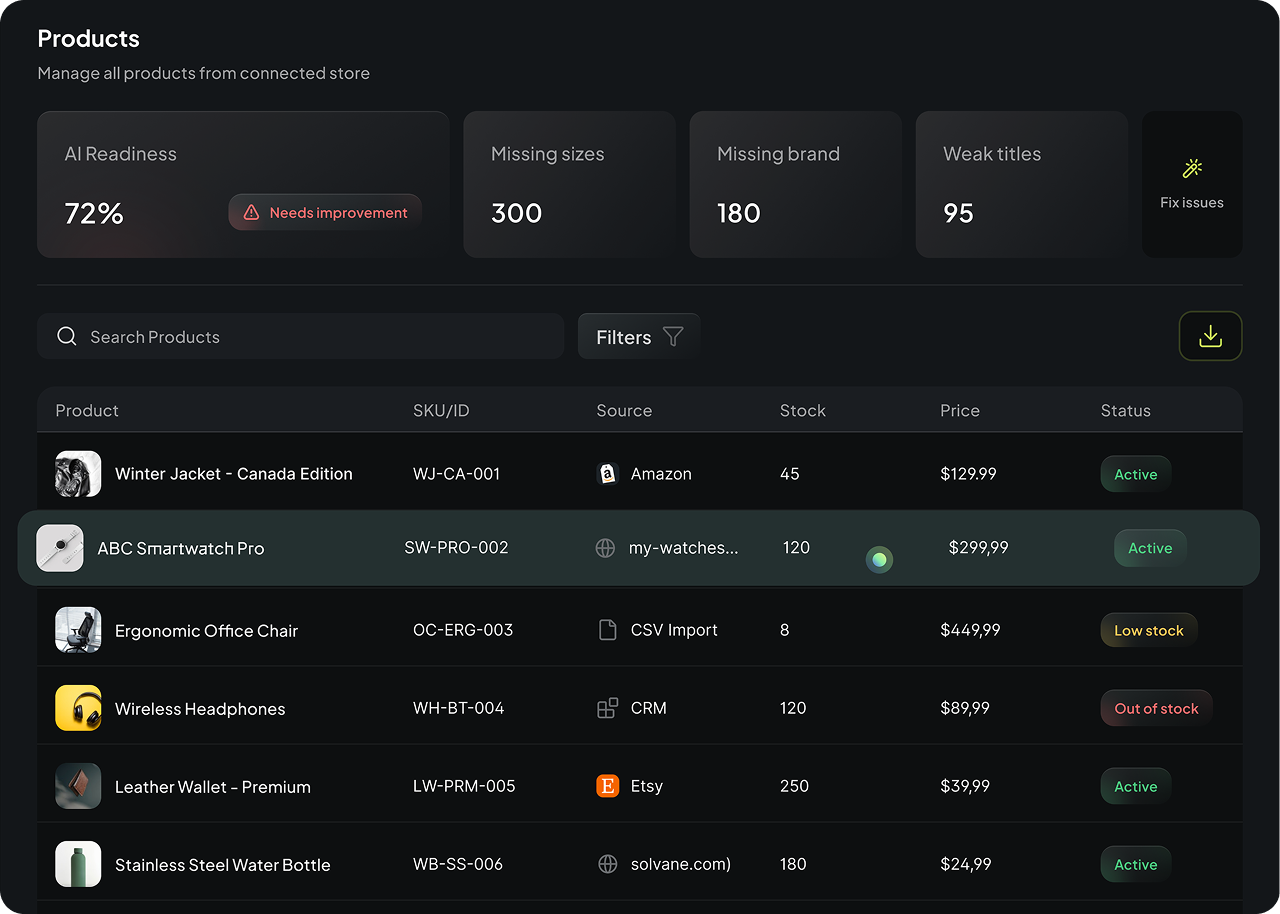Viewport: 1280px width, 914px height.
Task: Sort products by the Price column header
Action: (x=960, y=410)
